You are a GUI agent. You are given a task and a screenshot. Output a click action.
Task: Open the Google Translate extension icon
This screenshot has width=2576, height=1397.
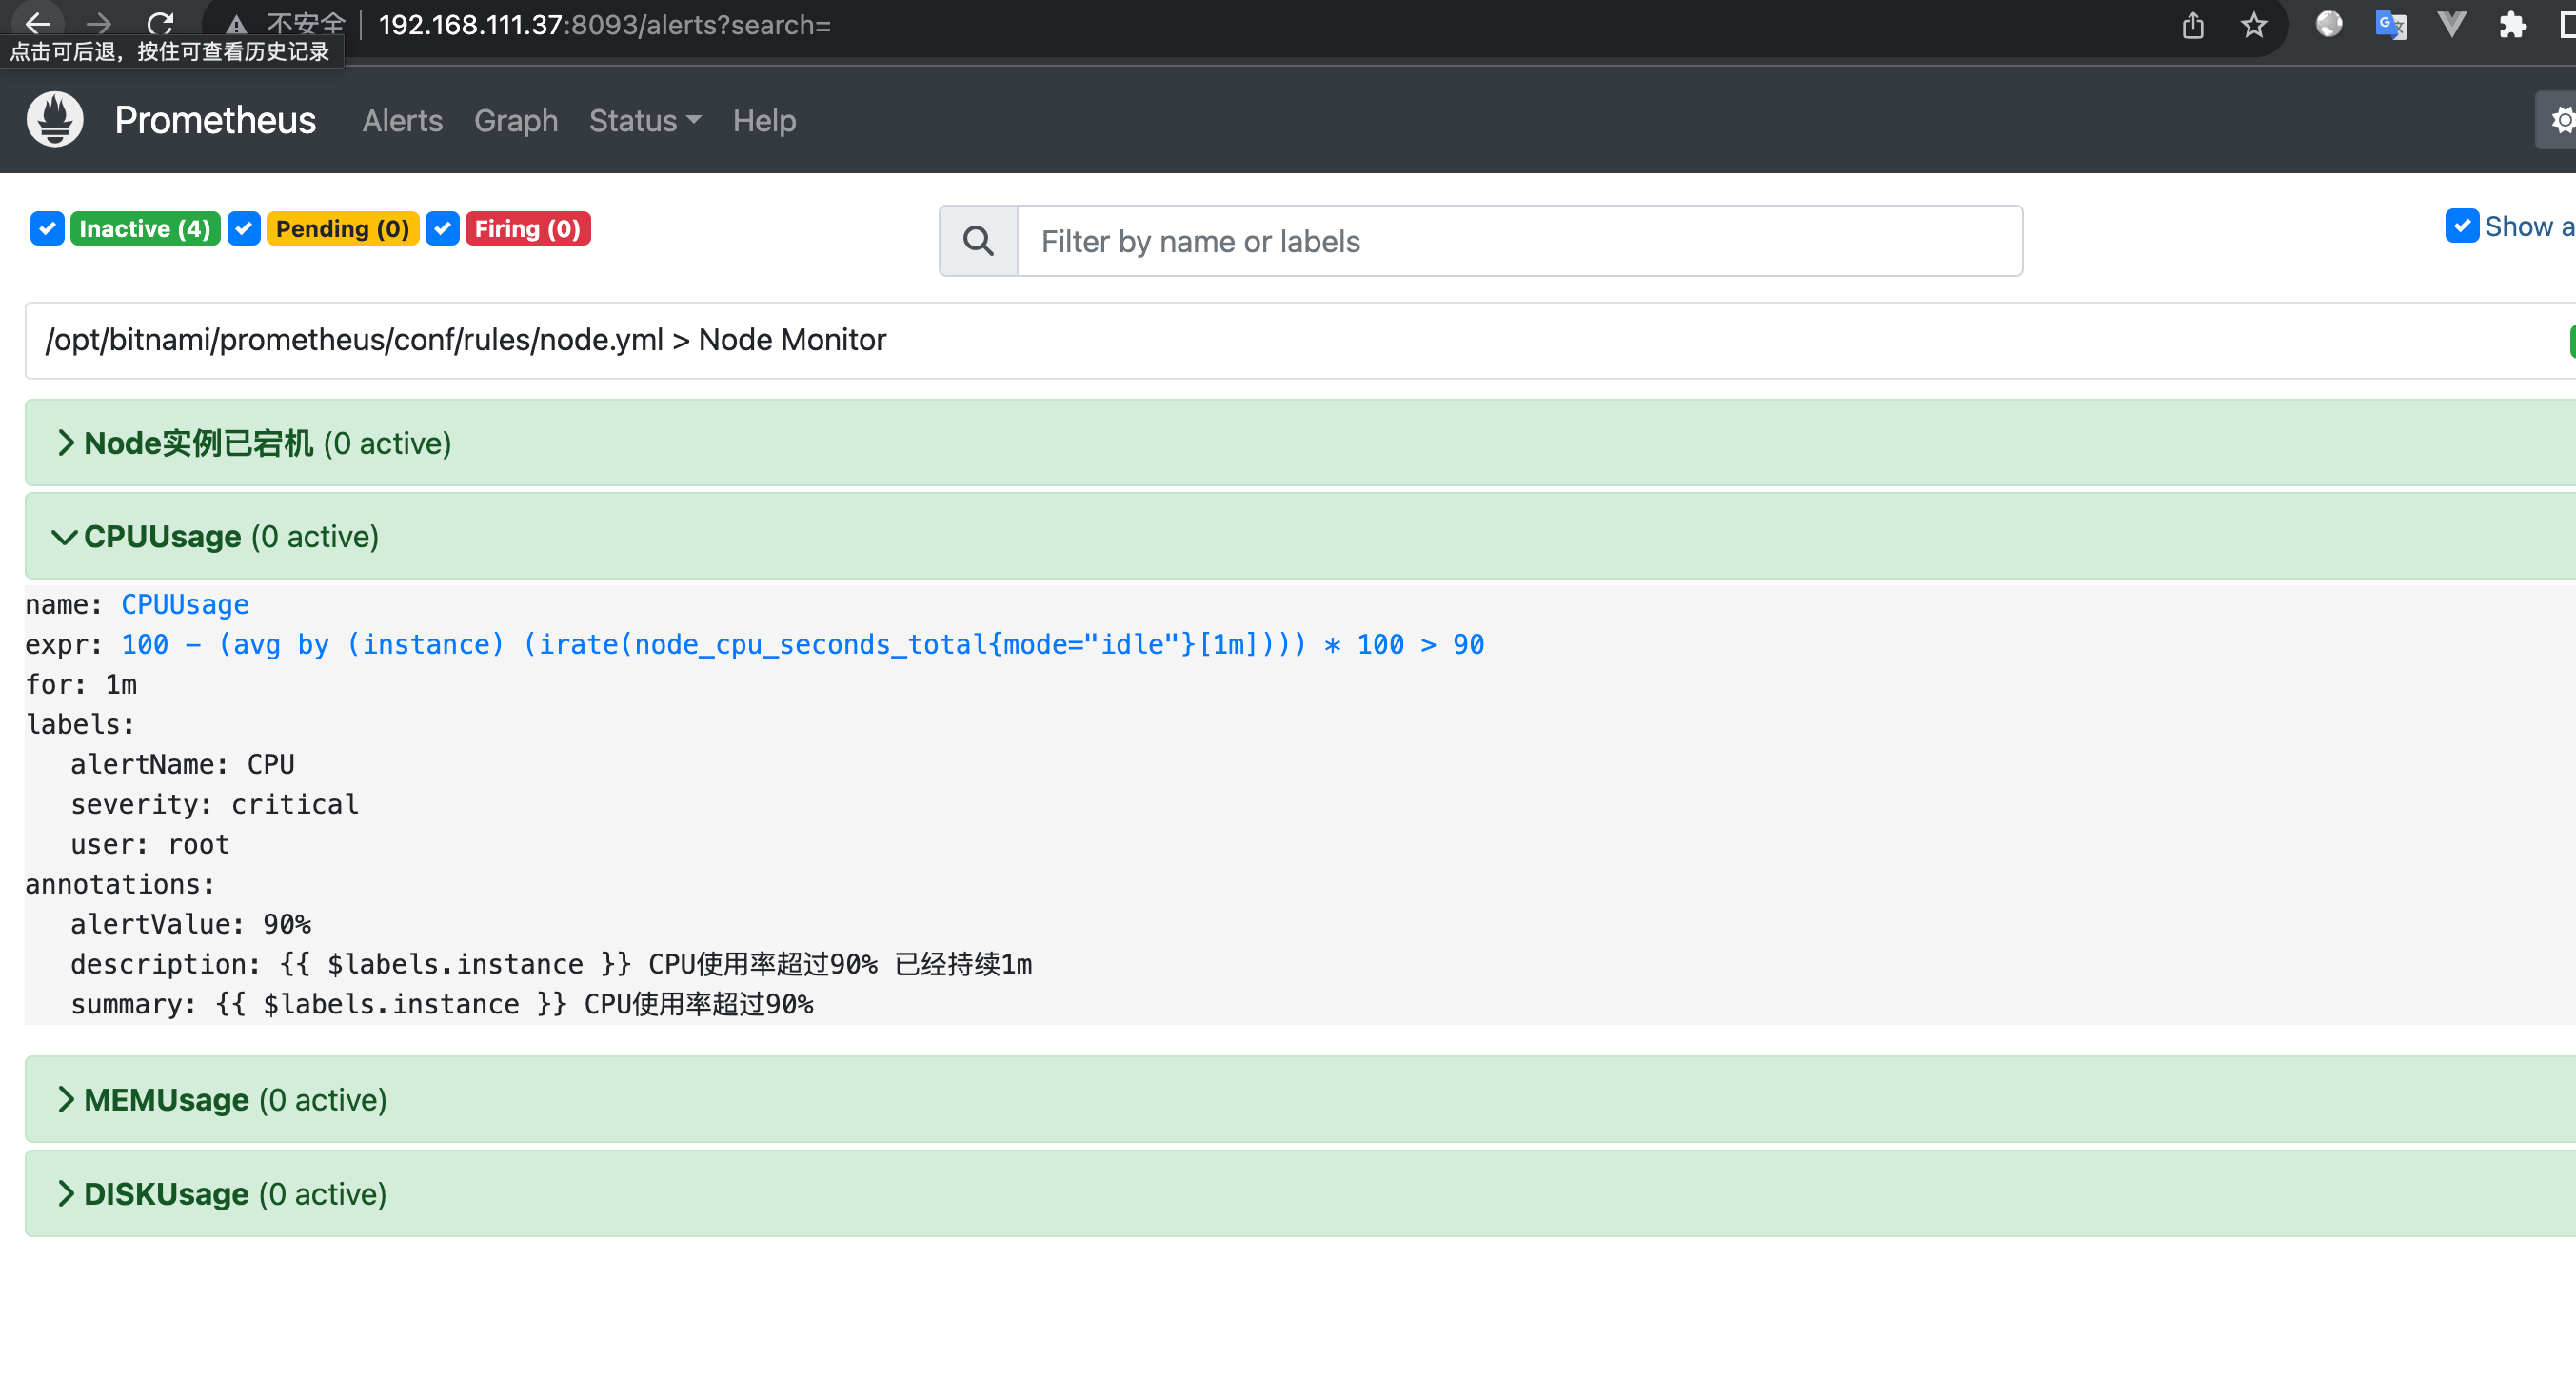[2390, 25]
